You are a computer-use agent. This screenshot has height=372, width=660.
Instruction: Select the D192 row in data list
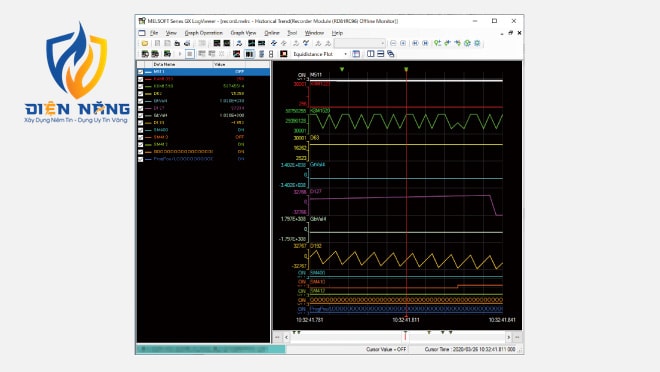tap(203, 123)
